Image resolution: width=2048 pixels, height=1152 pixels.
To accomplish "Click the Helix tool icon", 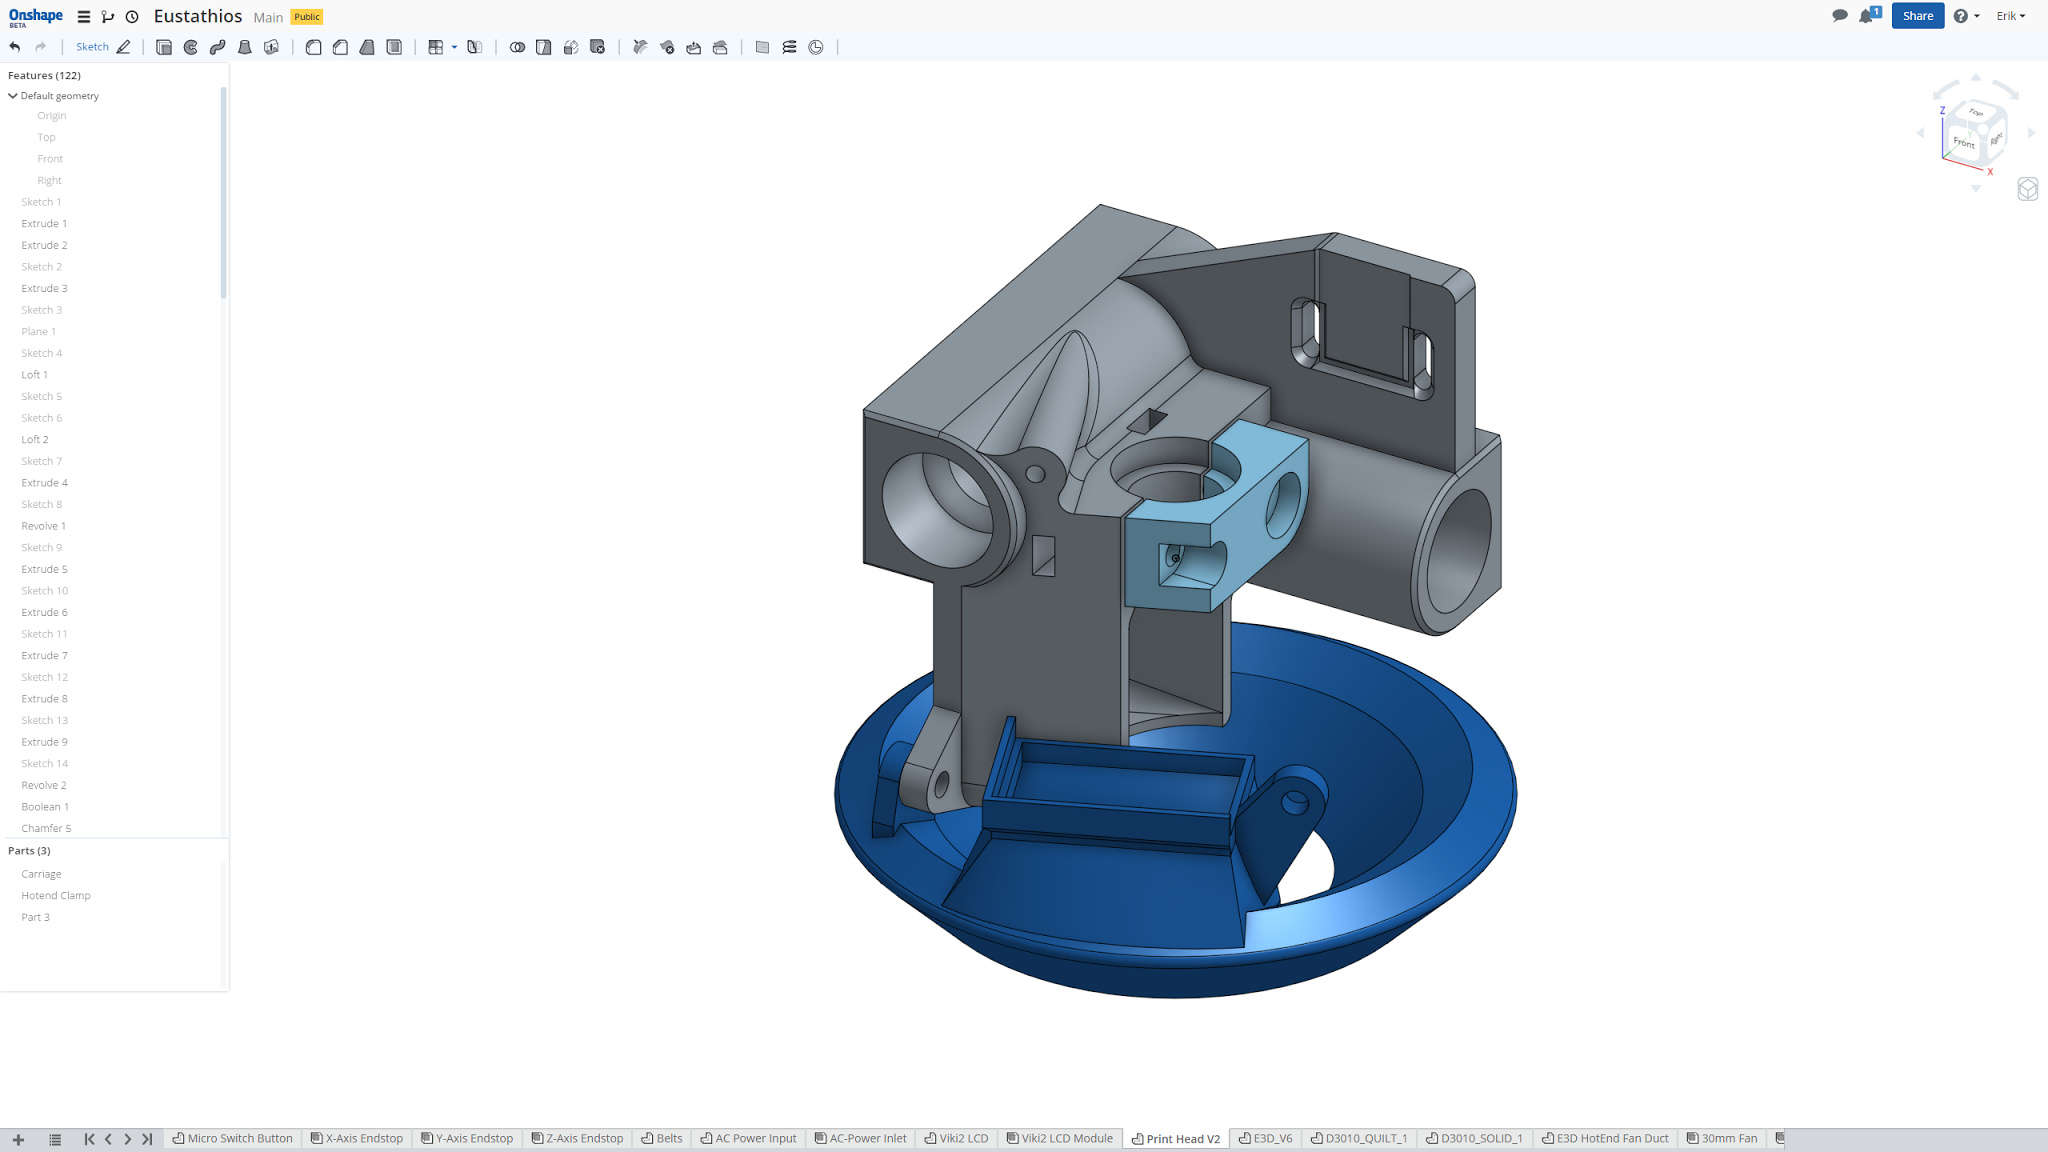I will pos(789,47).
